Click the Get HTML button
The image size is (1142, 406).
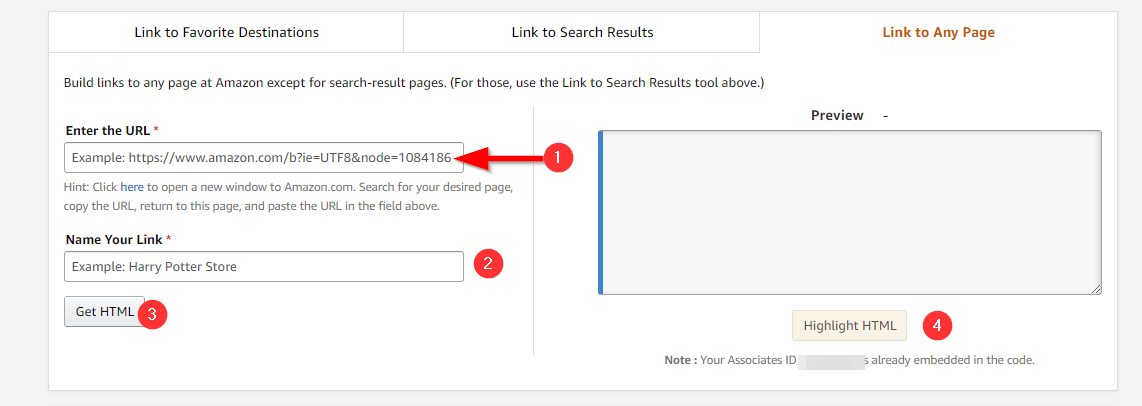(x=105, y=311)
